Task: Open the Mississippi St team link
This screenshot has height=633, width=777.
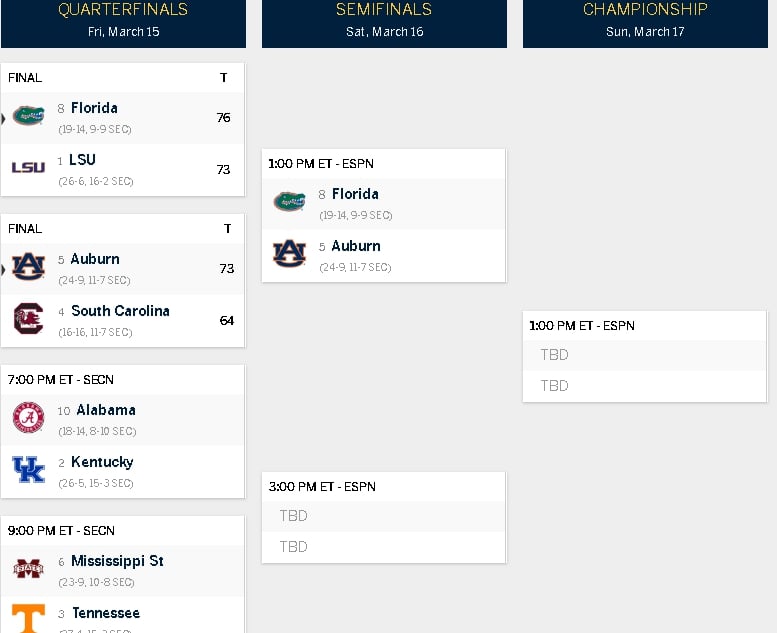Action: 117,561
